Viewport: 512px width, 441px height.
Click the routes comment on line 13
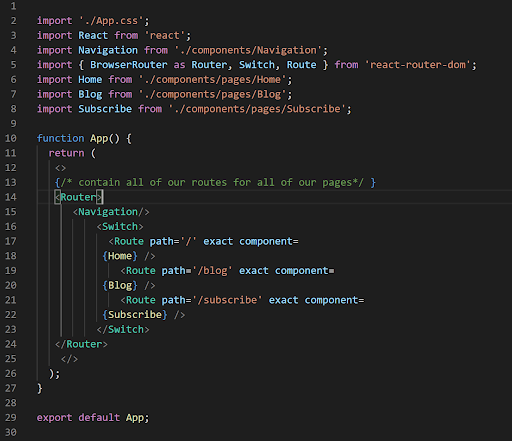(x=215, y=182)
